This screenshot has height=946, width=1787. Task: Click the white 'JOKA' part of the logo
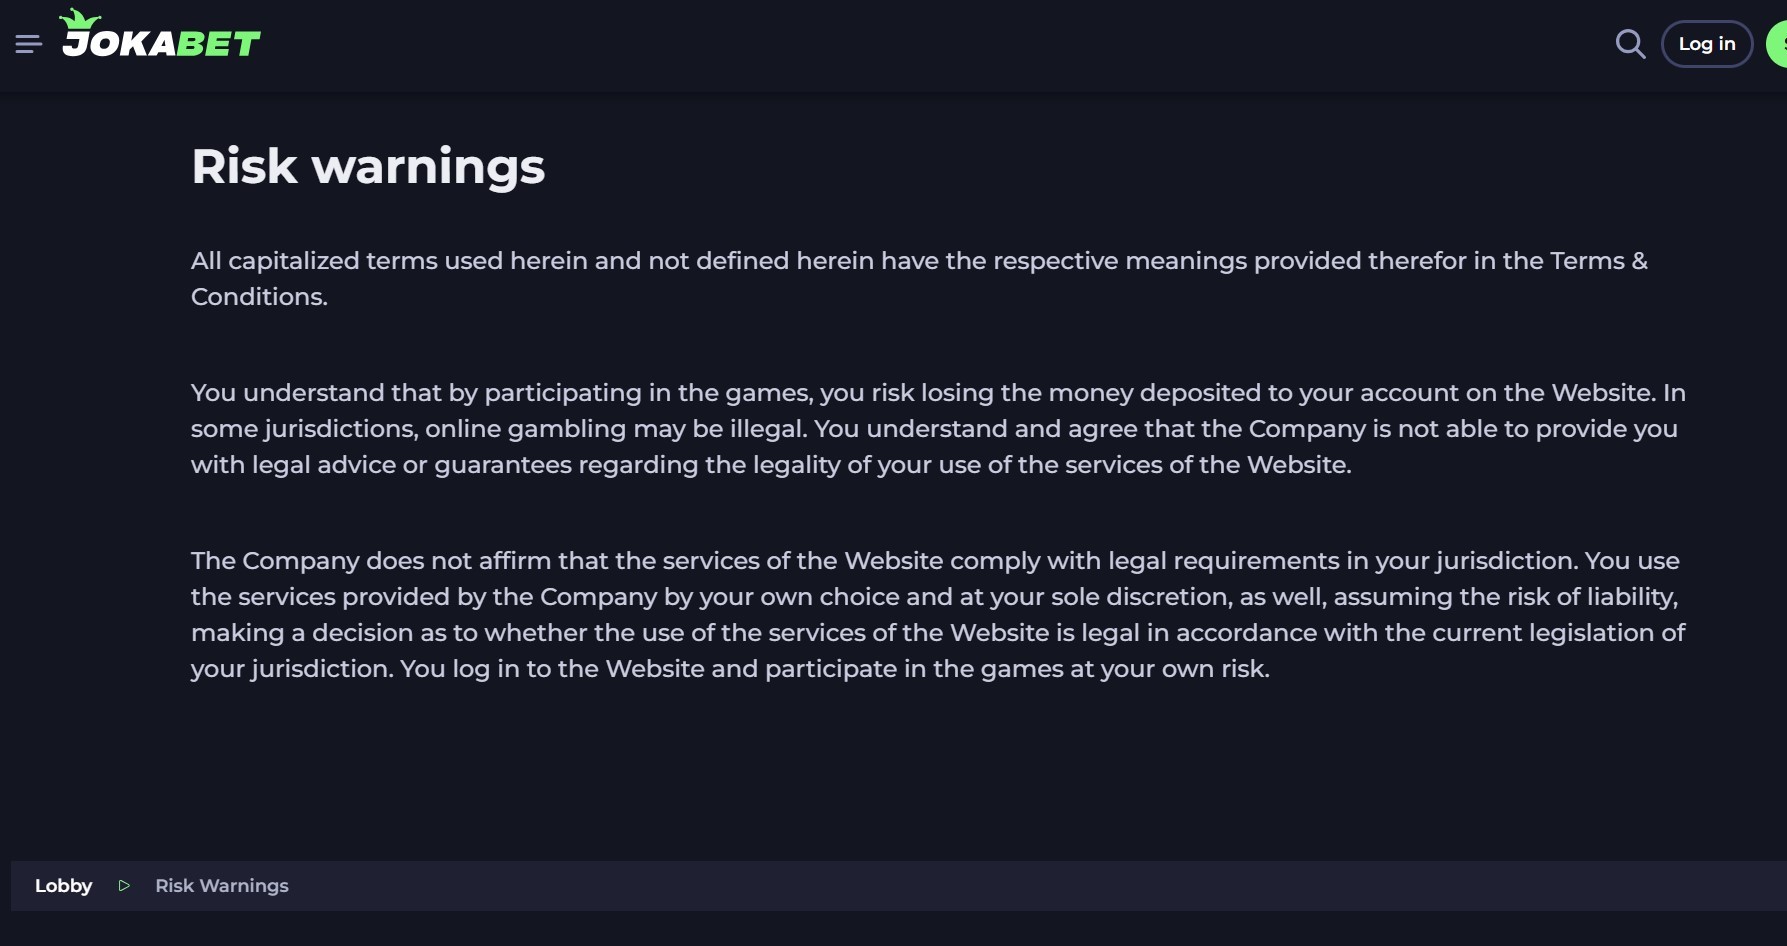pos(118,44)
